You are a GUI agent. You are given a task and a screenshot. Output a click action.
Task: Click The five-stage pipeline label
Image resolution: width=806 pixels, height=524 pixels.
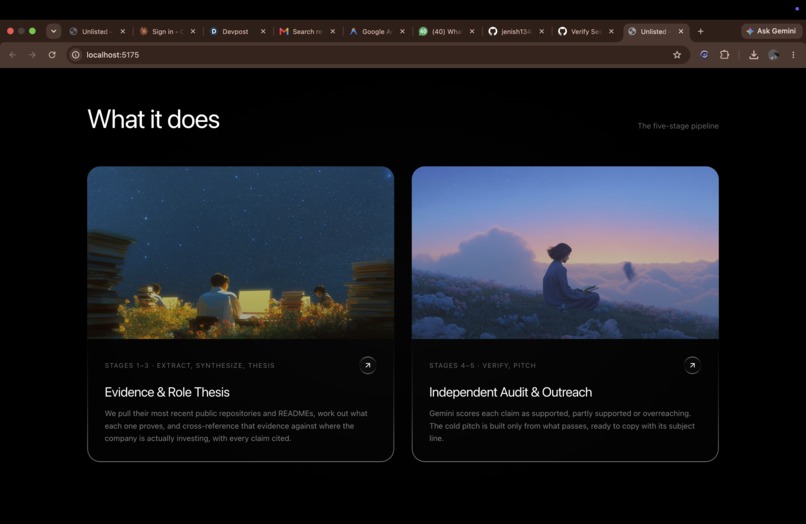[x=678, y=126]
